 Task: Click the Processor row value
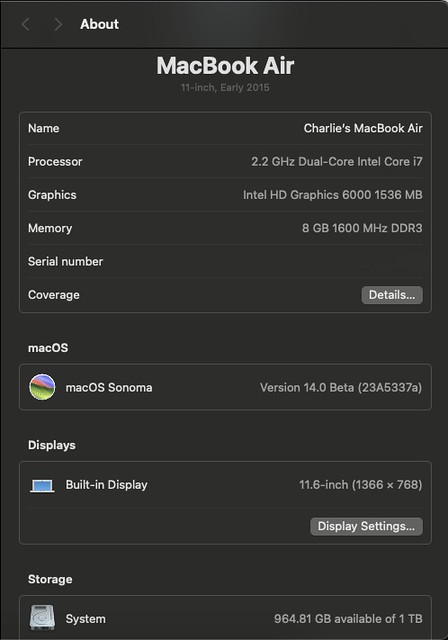pos(337,162)
